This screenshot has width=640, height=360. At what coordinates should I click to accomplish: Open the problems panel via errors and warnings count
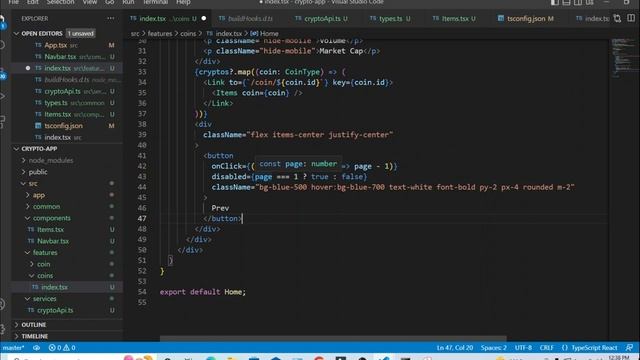(62, 348)
